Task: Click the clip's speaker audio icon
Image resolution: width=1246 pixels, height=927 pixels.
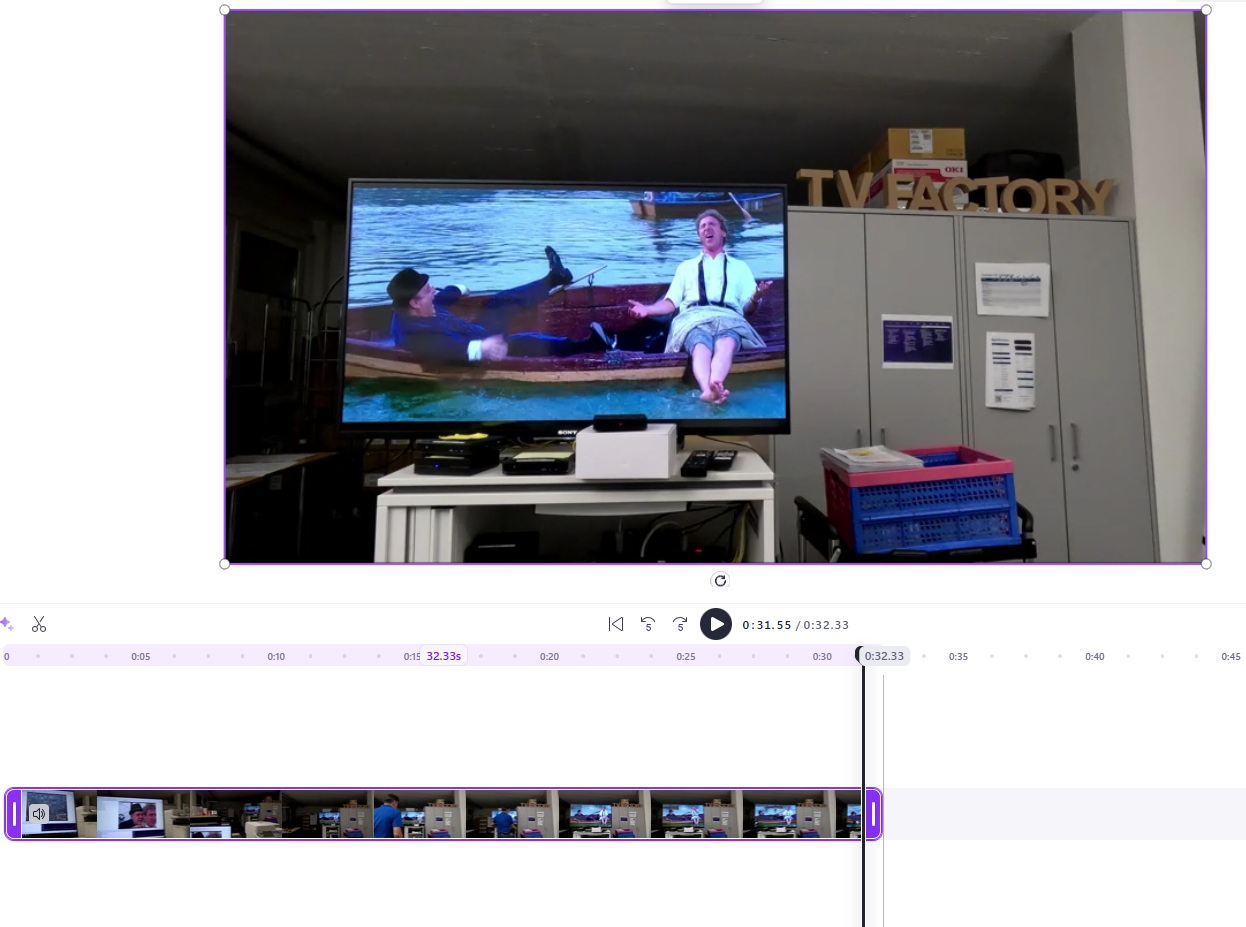Action: (x=38, y=814)
